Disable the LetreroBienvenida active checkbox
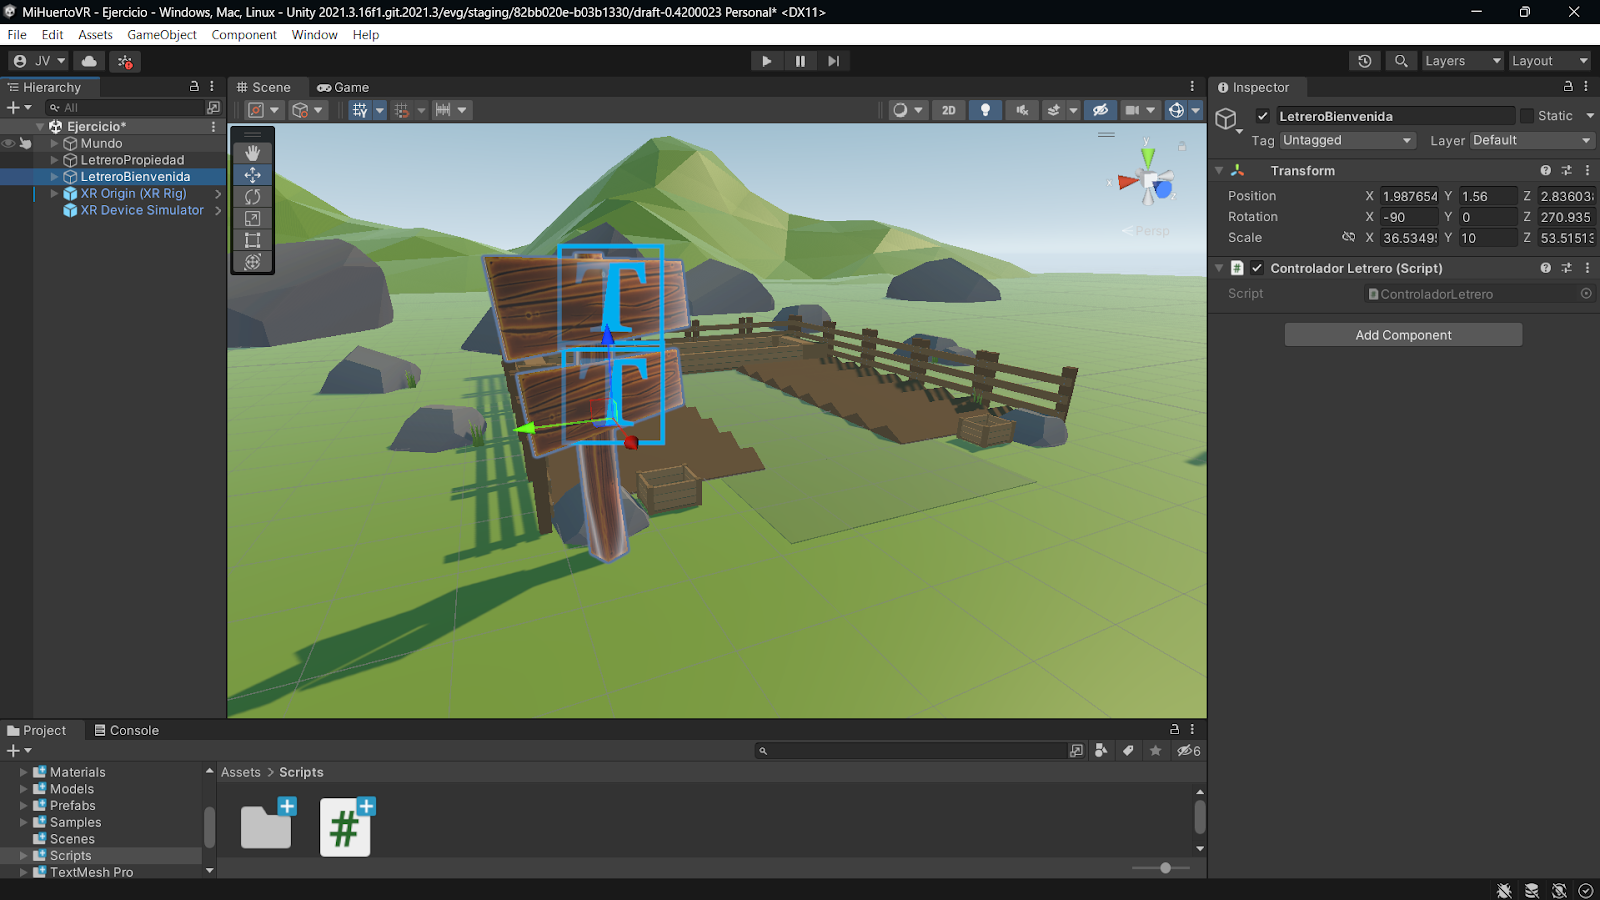The width and height of the screenshot is (1600, 900). 1263,116
